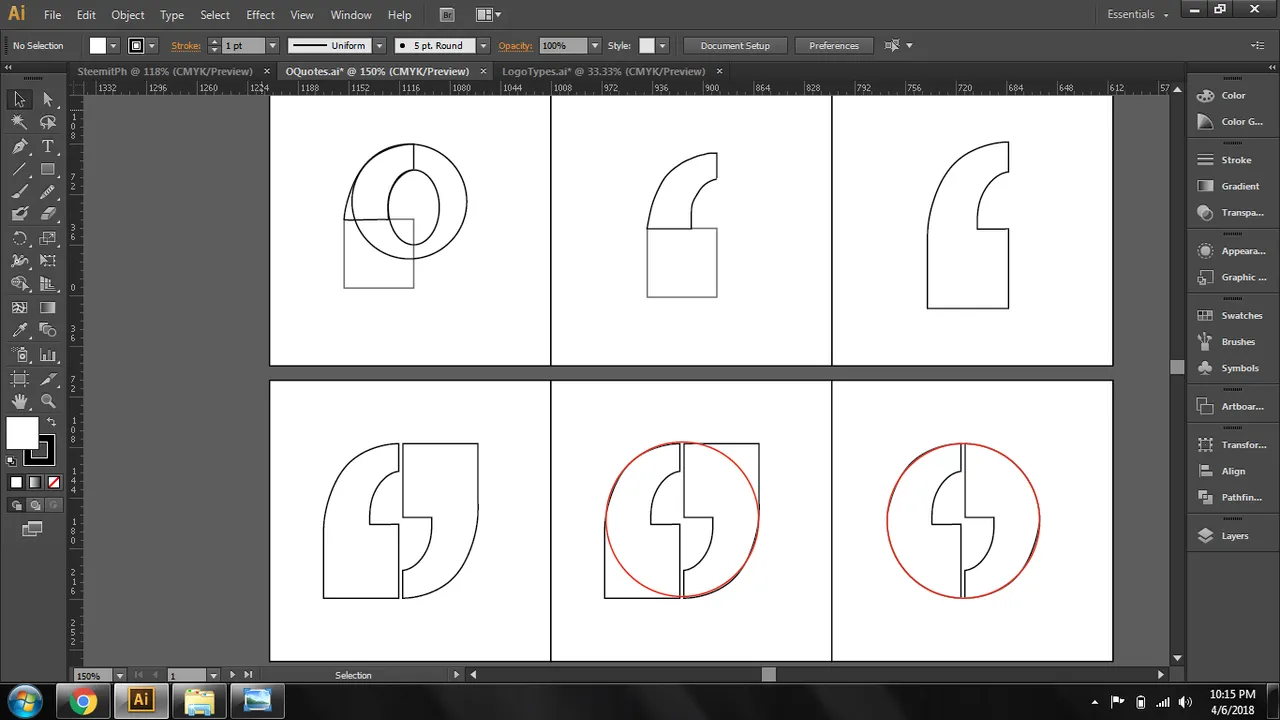This screenshot has height=720, width=1280.
Task: Set paint mode to Color
Action: coord(16,482)
